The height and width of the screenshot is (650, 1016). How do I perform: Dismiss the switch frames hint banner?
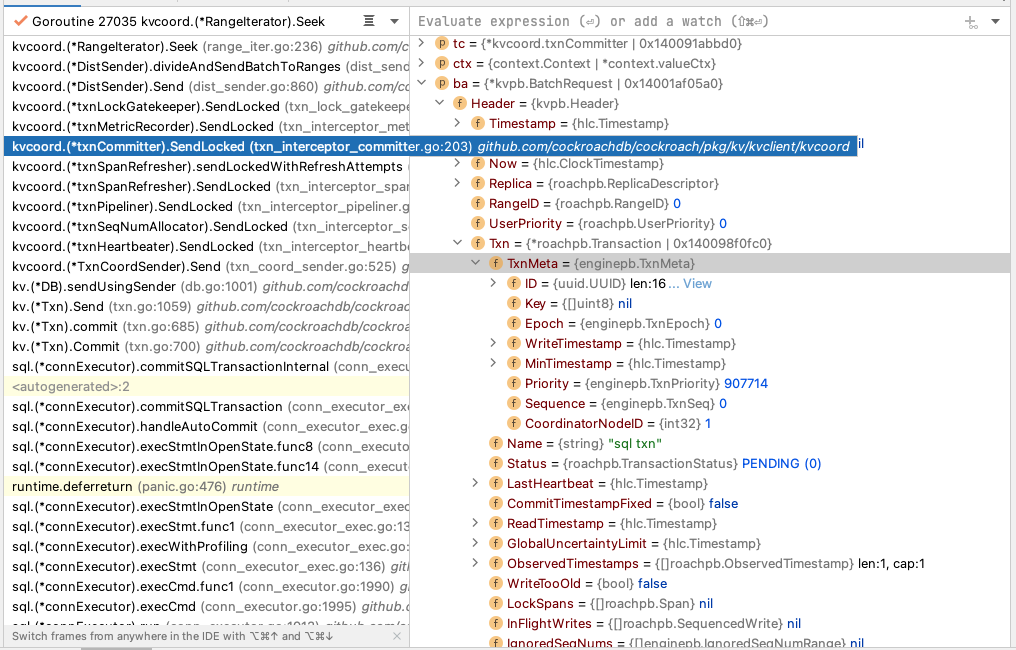(x=396, y=636)
